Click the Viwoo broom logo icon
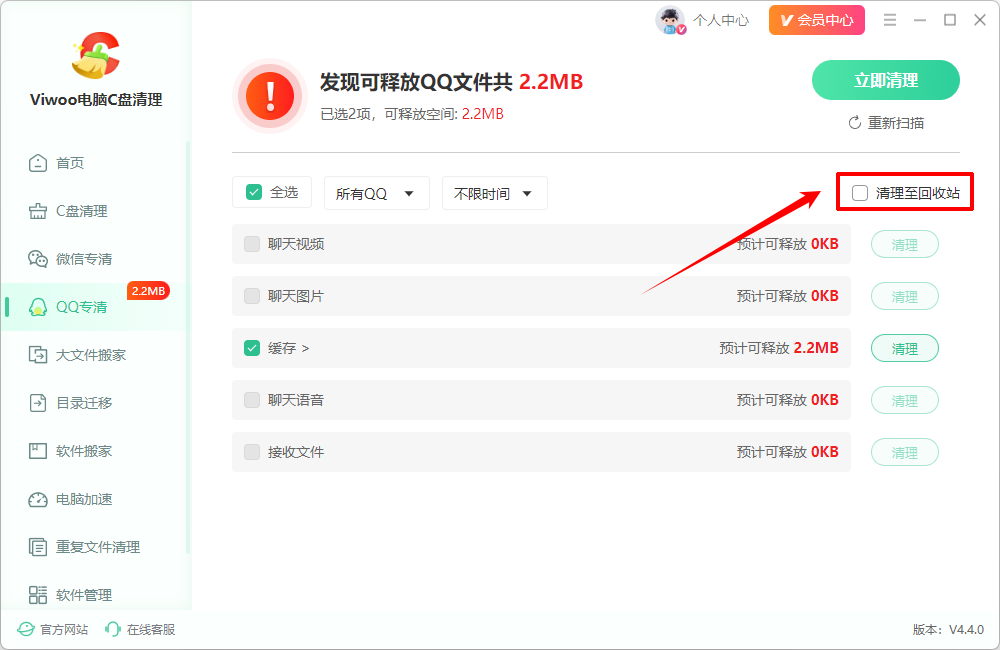Image resolution: width=1000 pixels, height=650 pixels. [x=96, y=55]
